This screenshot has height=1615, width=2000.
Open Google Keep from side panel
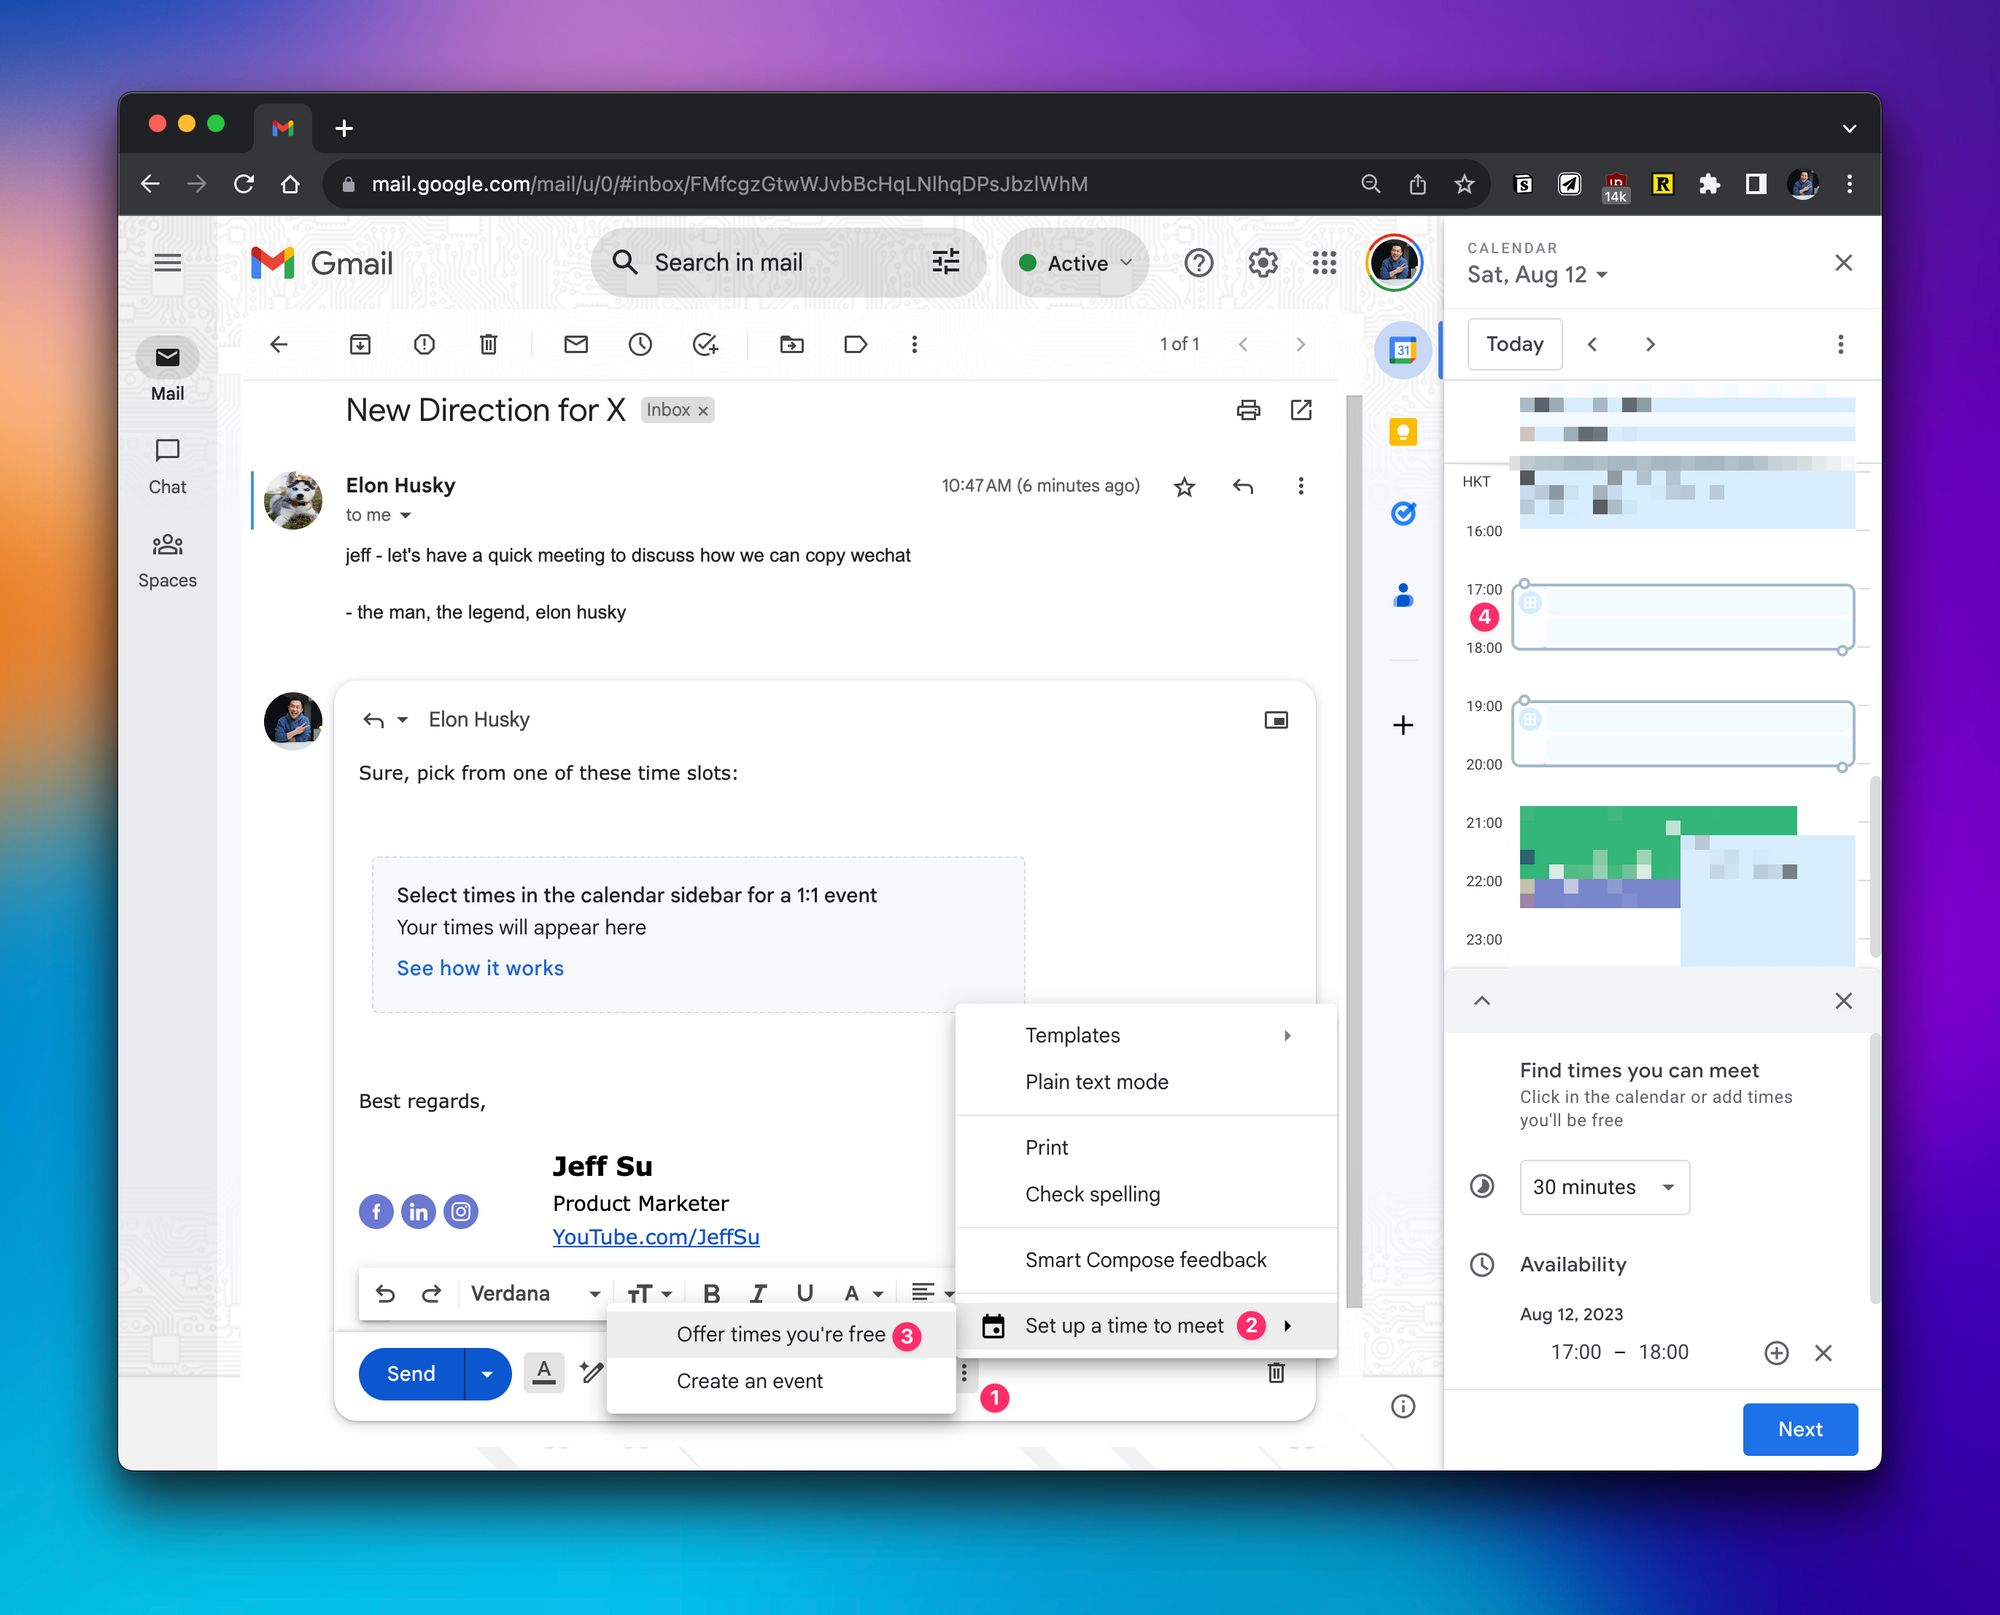pyautogui.click(x=1403, y=432)
